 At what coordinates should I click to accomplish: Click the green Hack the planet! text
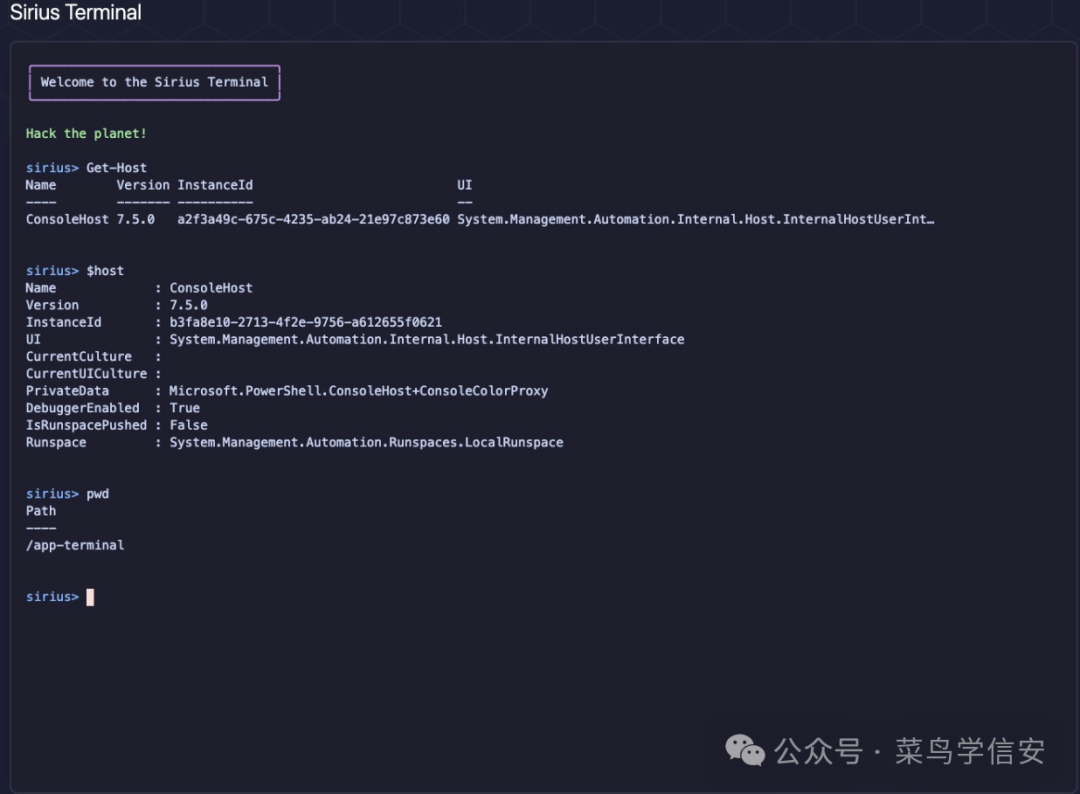pyautogui.click(x=86, y=133)
